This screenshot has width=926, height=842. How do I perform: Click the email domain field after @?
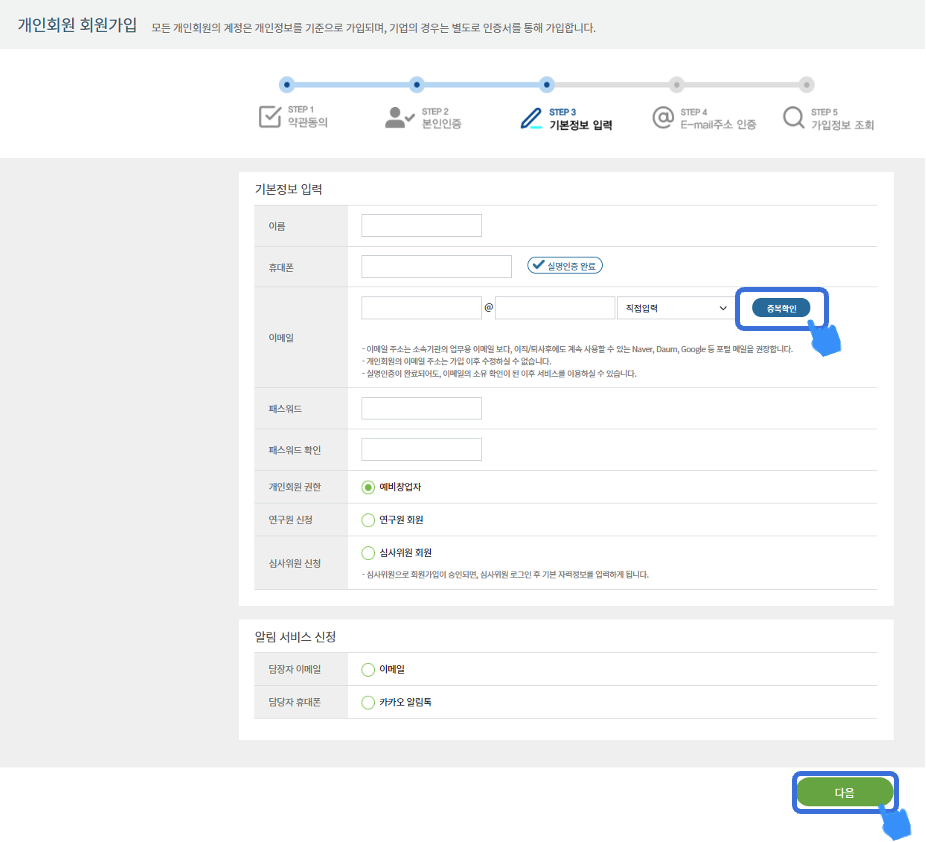(x=555, y=308)
